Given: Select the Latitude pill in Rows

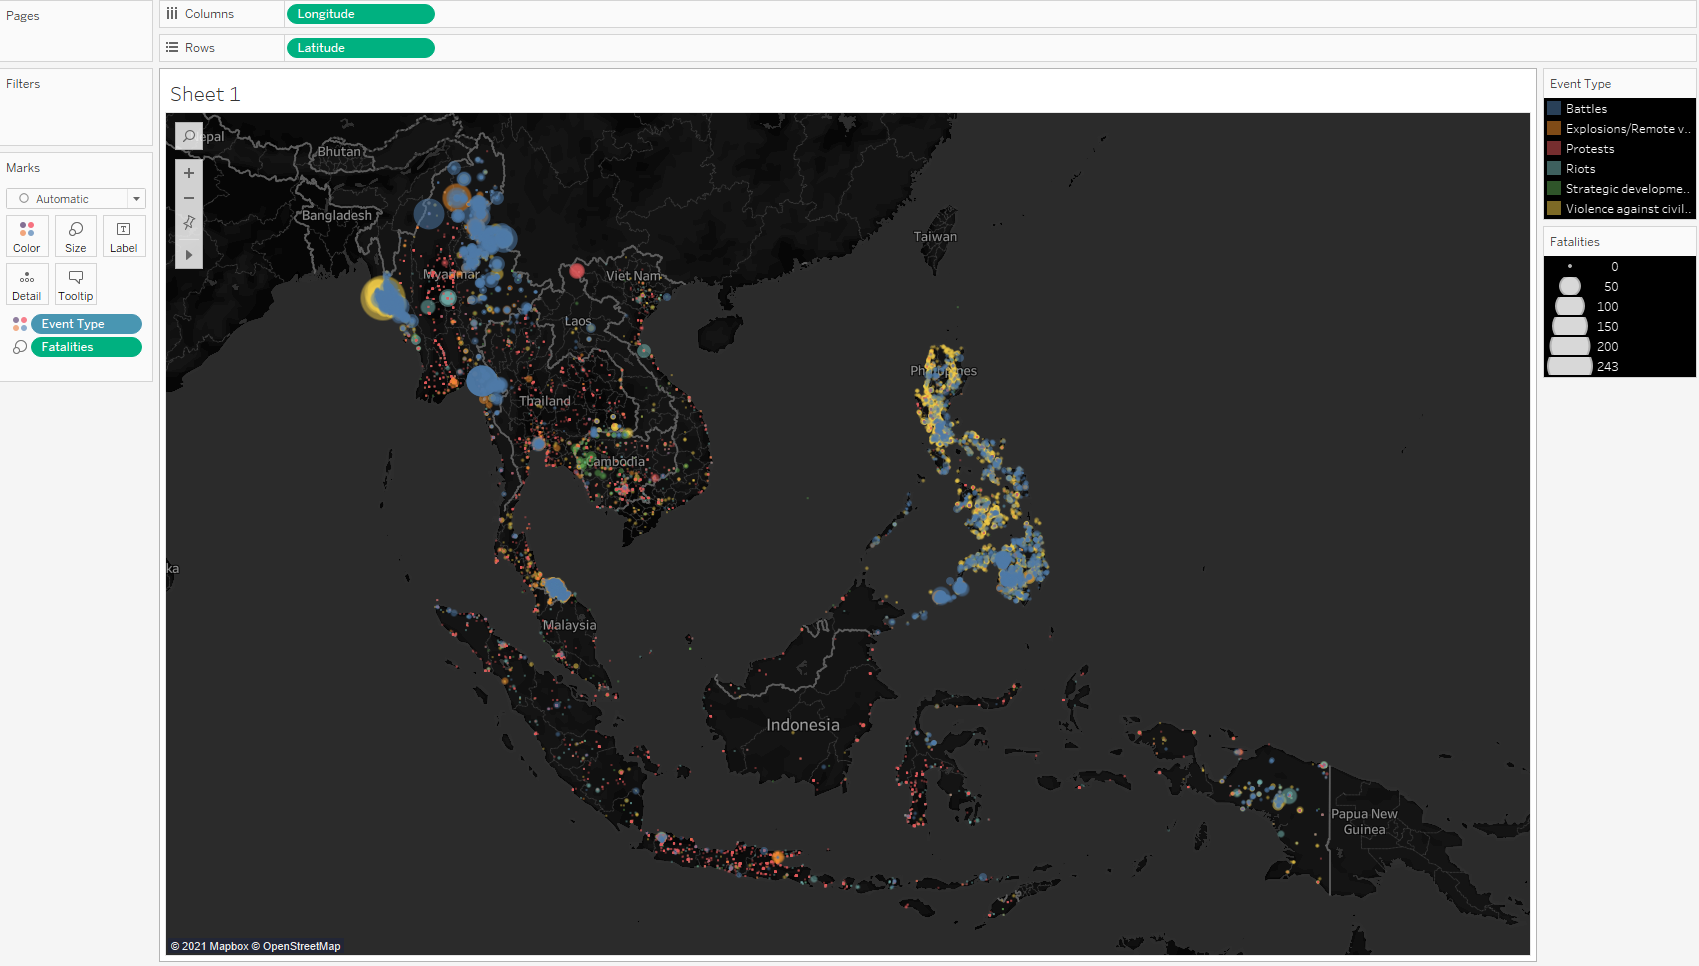Looking at the screenshot, I should pyautogui.click(x=360, y=48).
